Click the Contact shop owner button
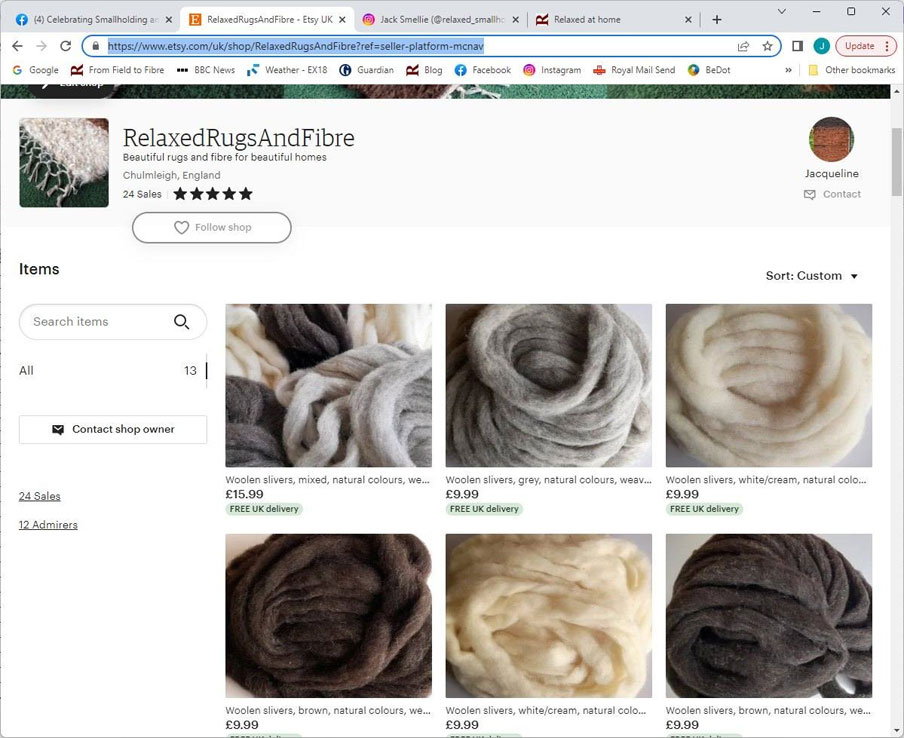Image resolution: width=904 pixels, height=738 pixels. point(113,430)
